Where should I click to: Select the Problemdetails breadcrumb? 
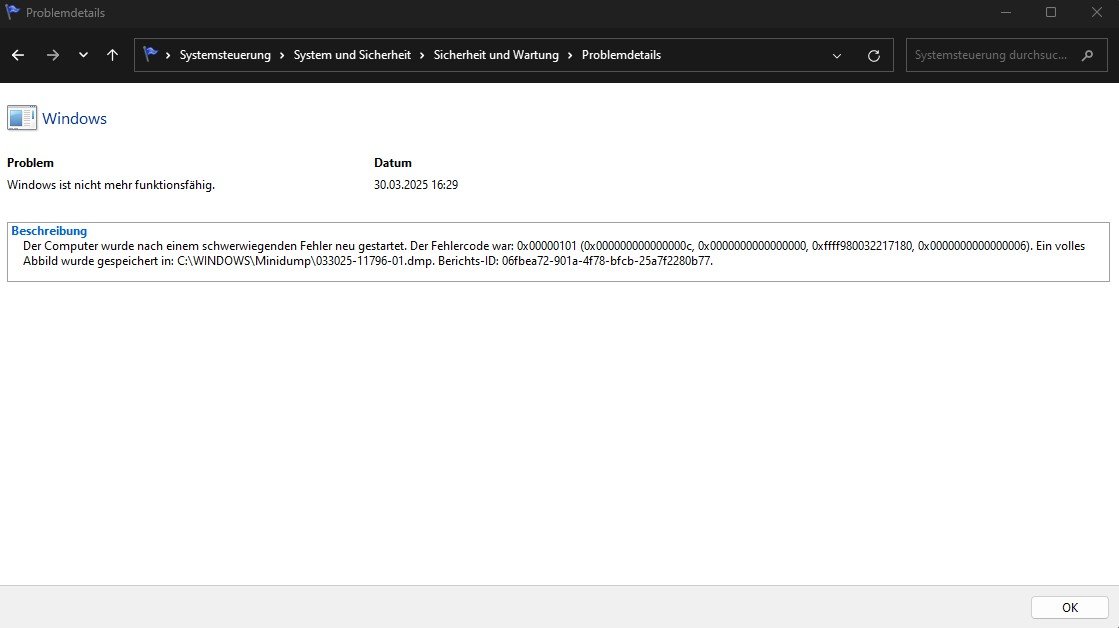[x=621, y=55]
